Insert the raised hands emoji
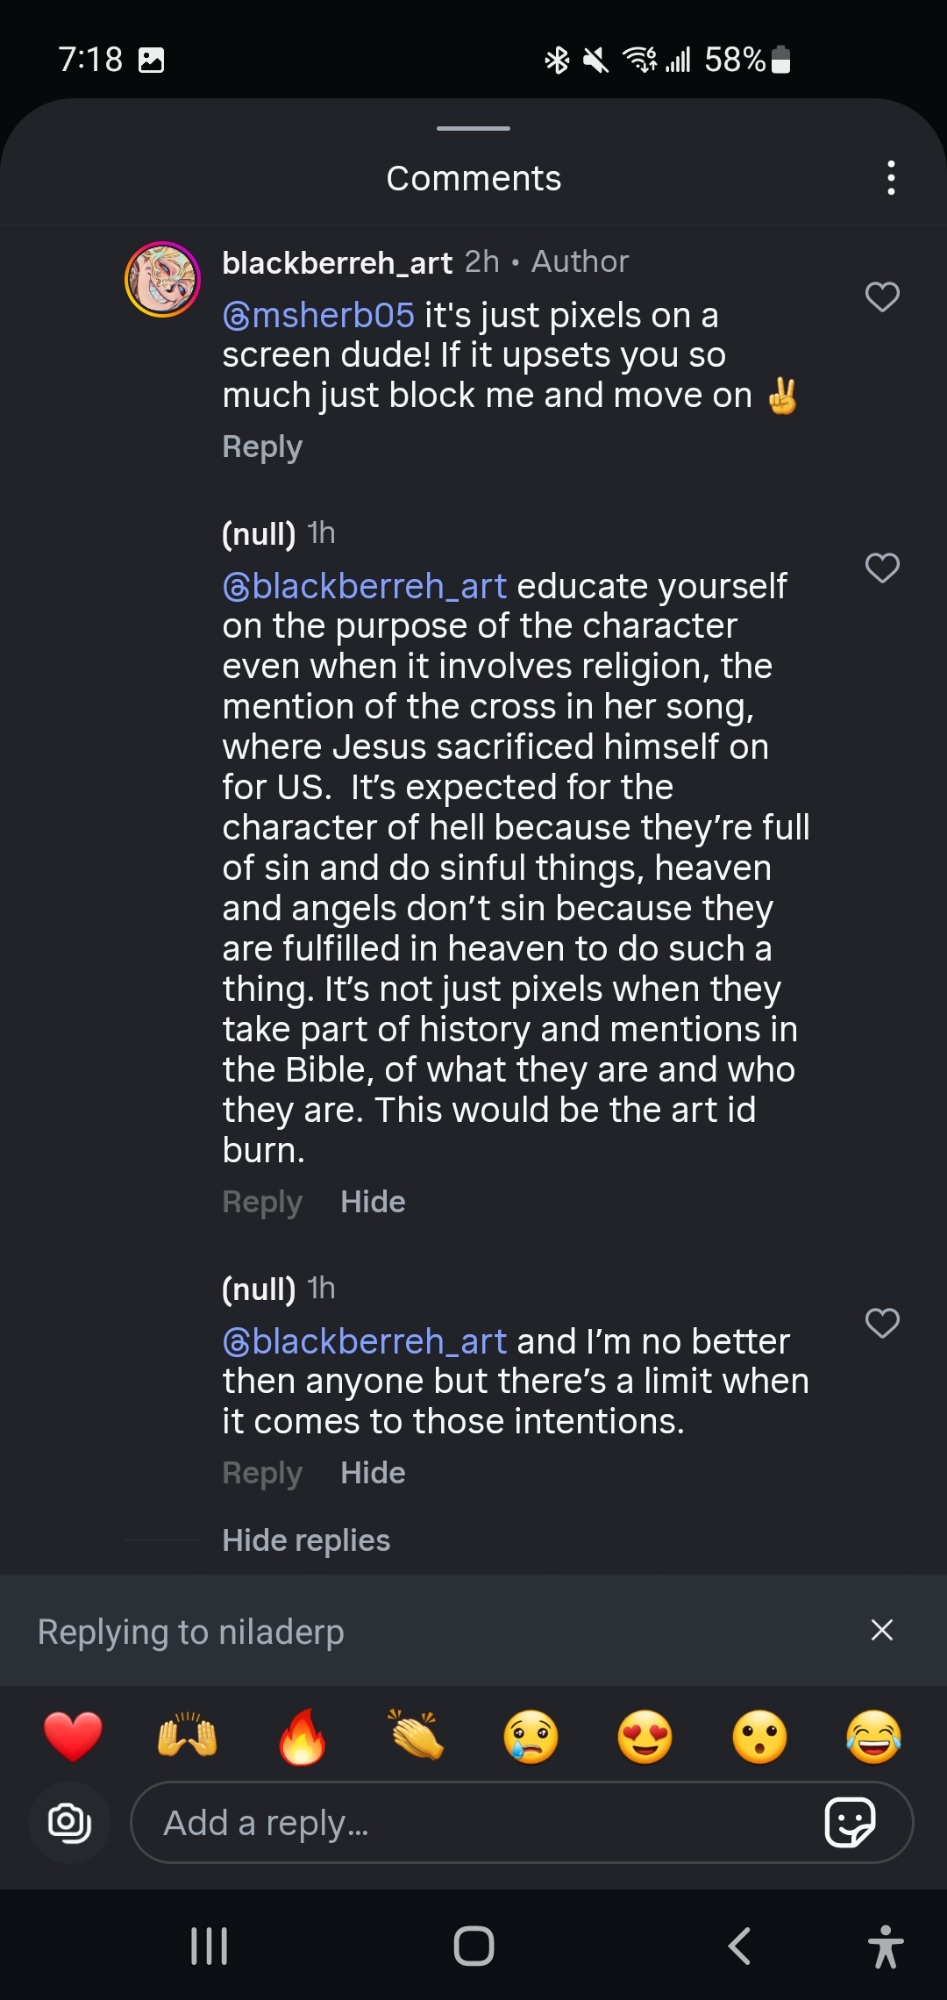Viewport: 947px width, 2000px height. [187, 1736]
